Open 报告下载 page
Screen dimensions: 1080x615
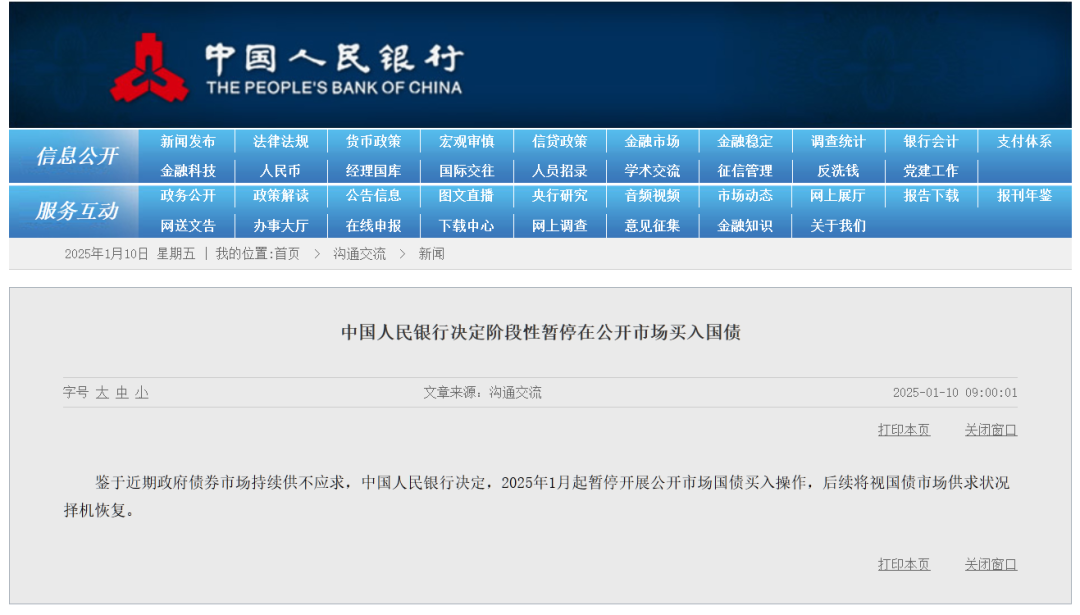(x=931, y=196)
